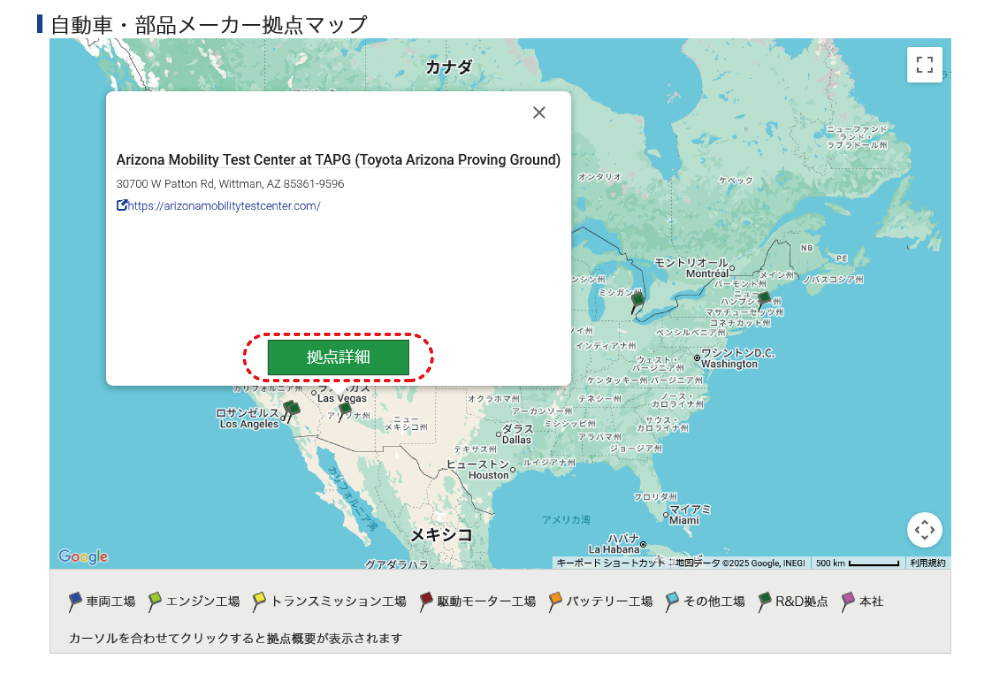Click the light blue その他工場 legend flag

coord(672,601)
